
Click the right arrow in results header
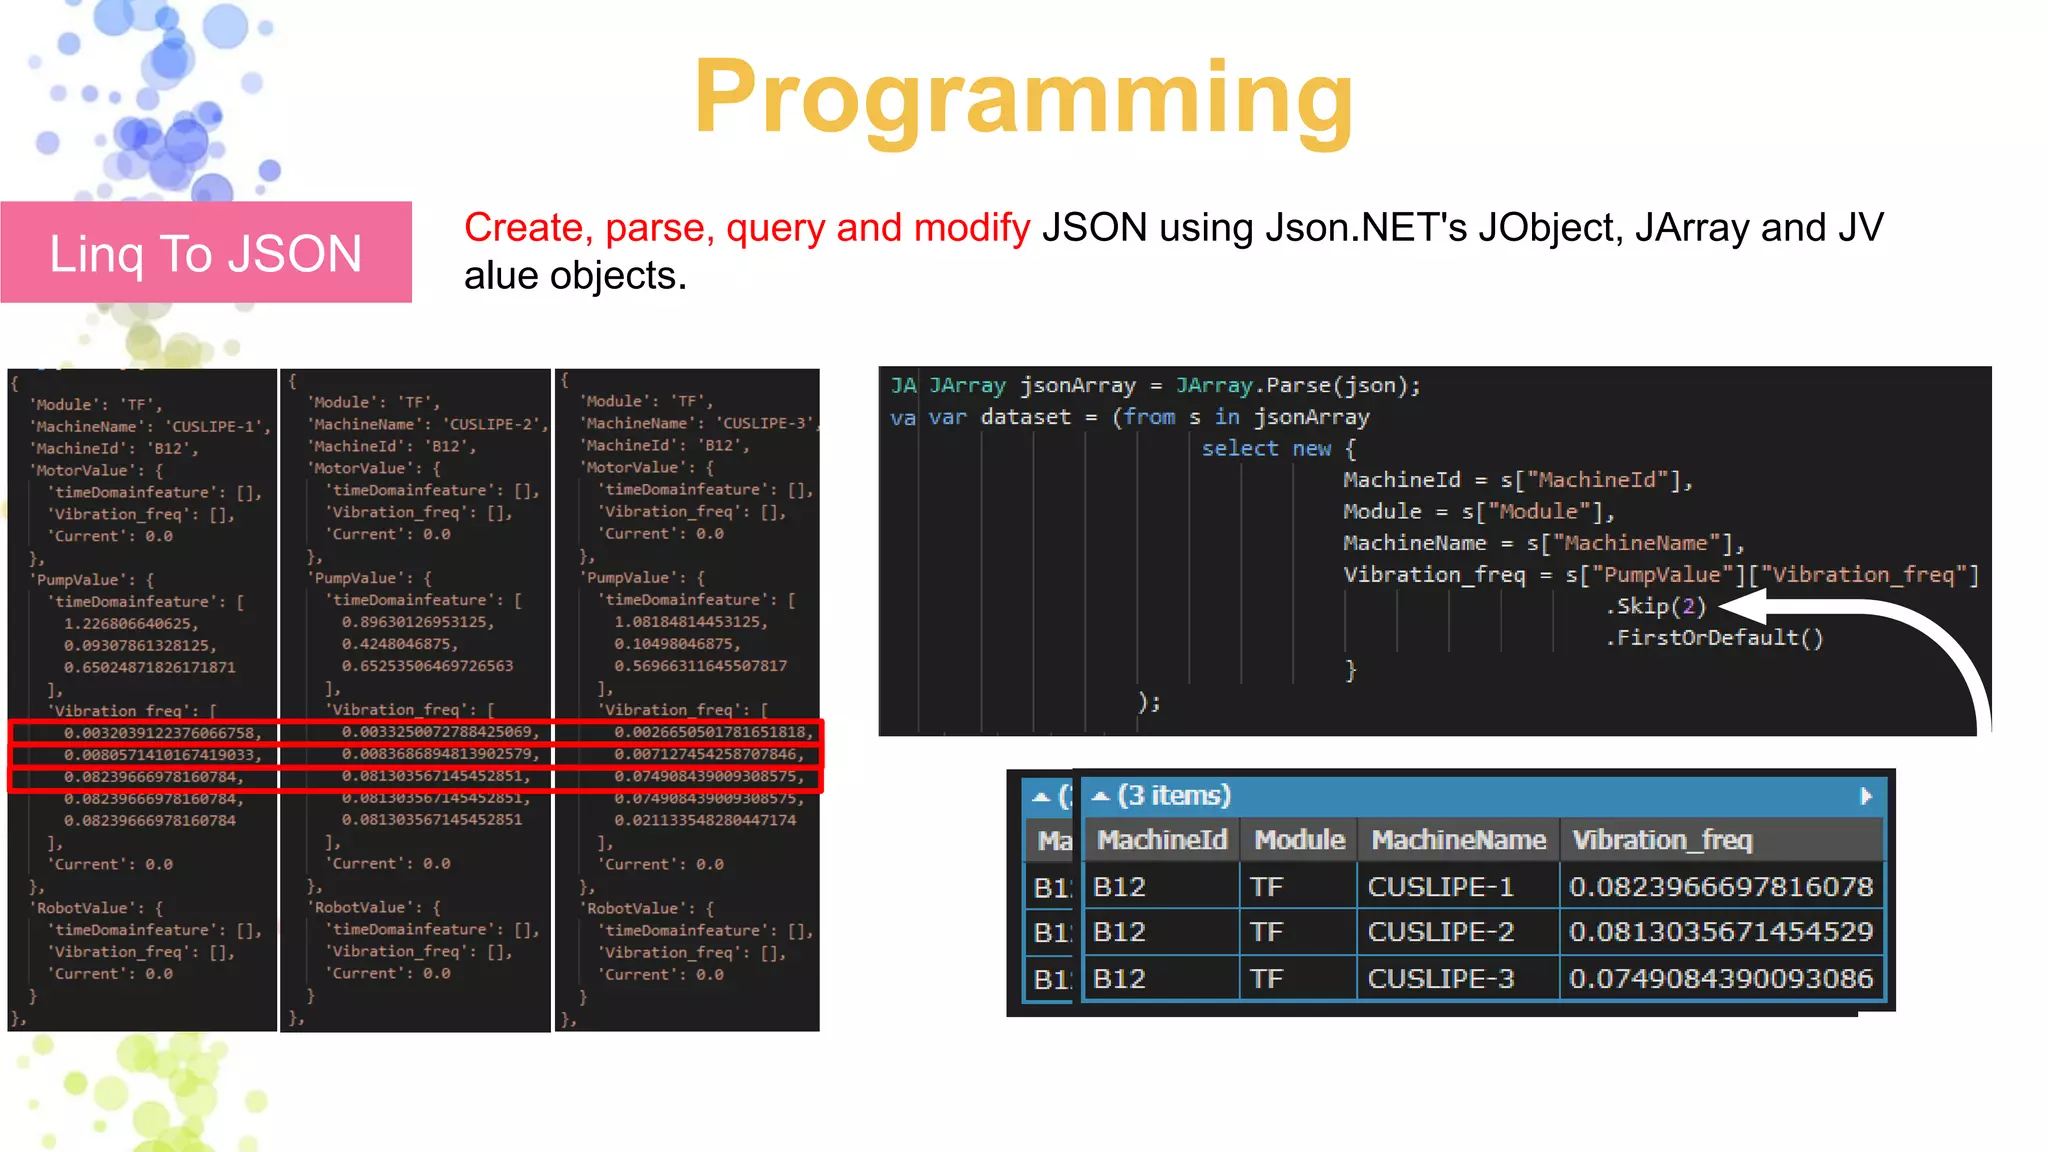click(x=1865, y=796)
